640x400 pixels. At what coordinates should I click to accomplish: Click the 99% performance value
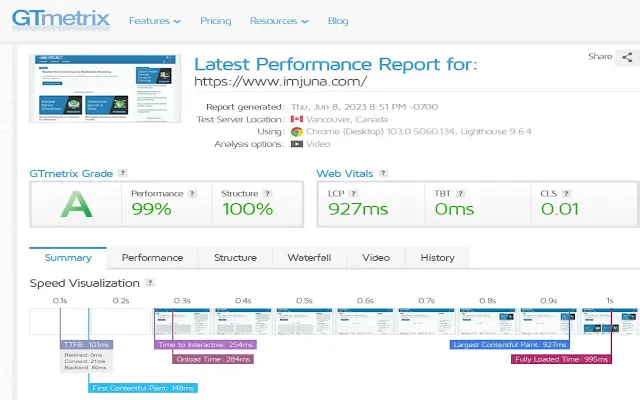151,209
